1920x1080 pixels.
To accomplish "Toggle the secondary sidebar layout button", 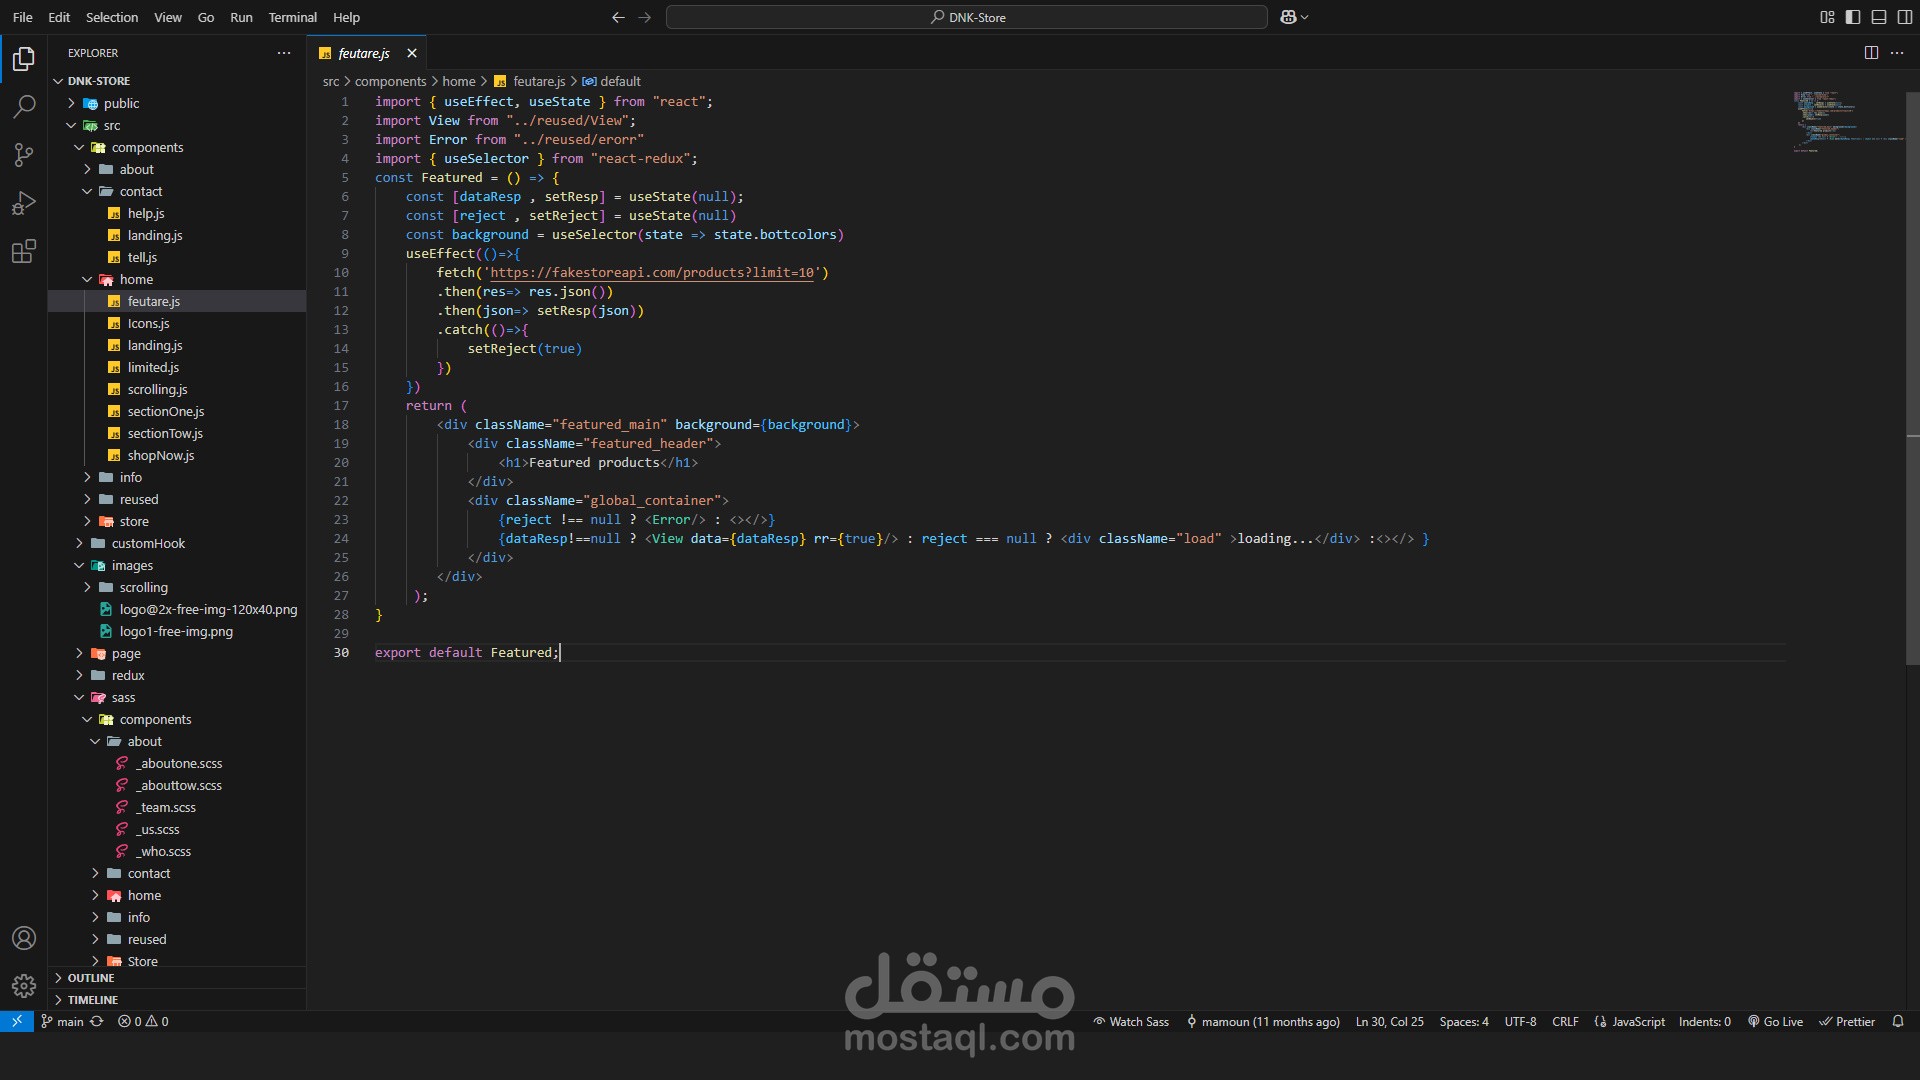I will pos(1905,17).
